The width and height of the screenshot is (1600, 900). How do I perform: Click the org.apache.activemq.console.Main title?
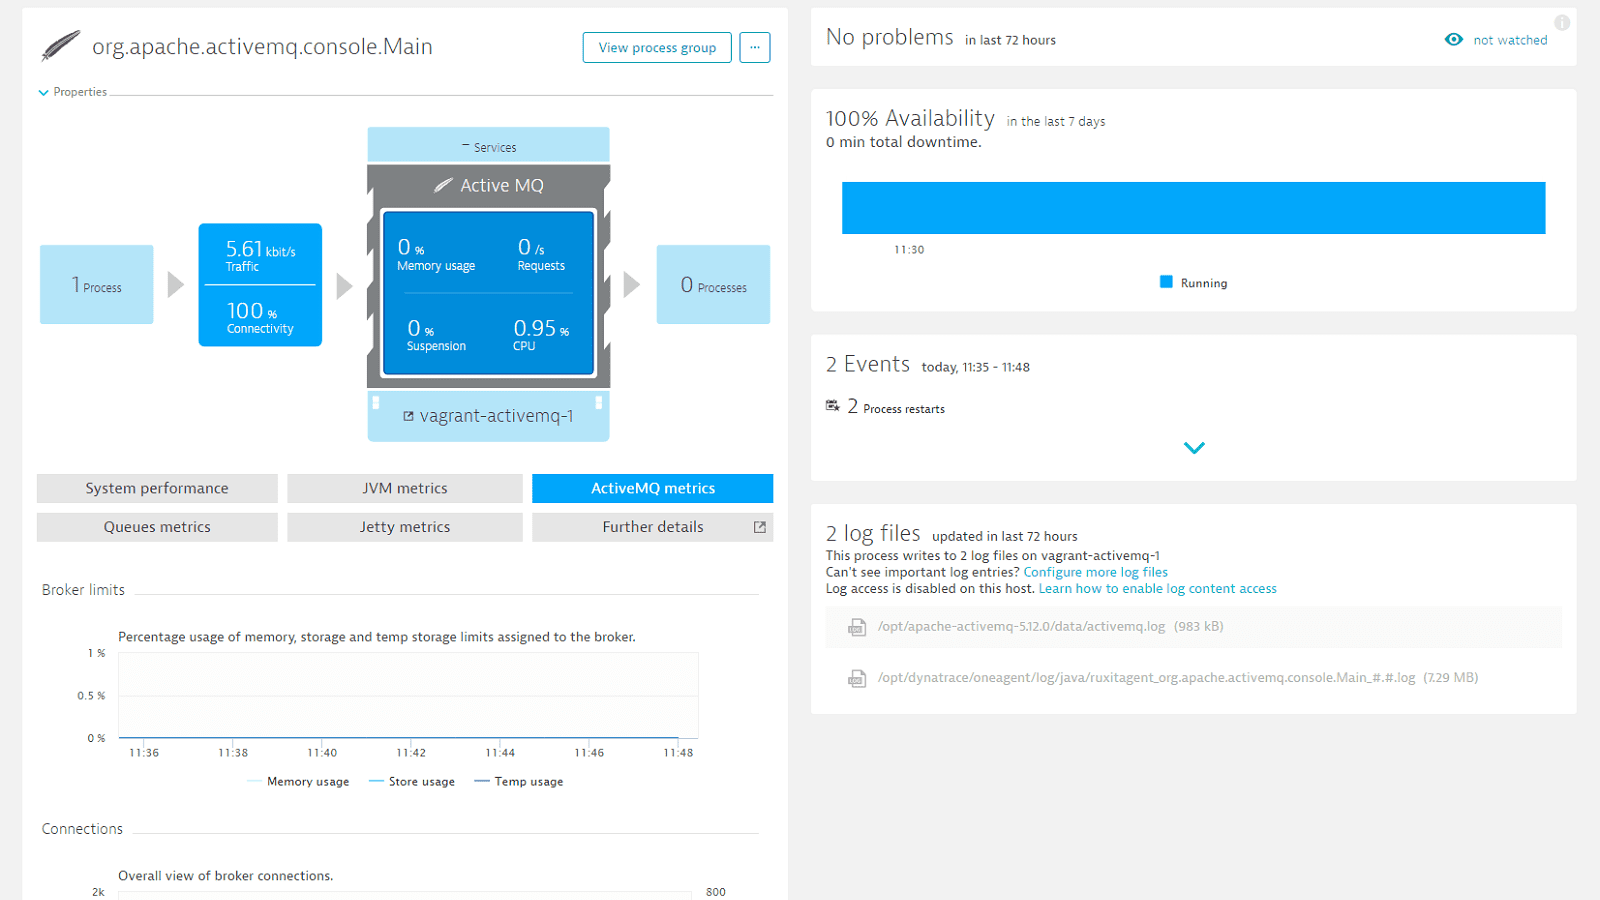pos(262,47)
